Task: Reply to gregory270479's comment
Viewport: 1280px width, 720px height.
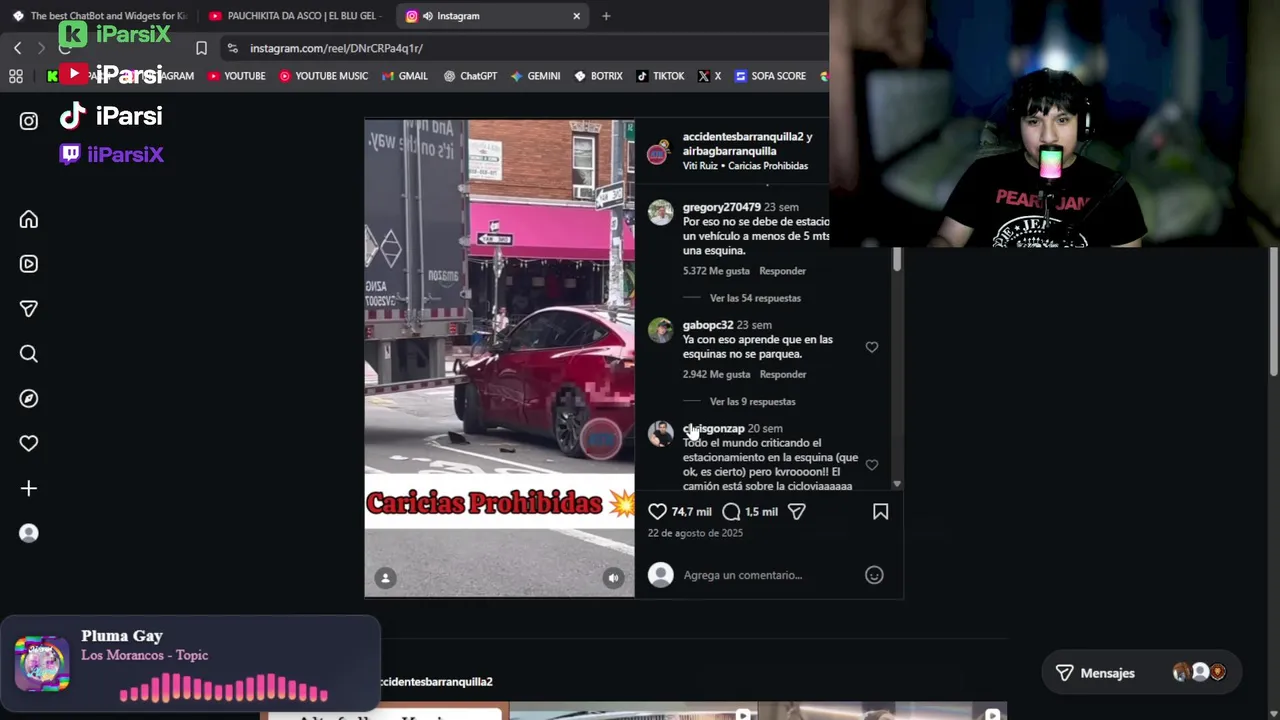Action: click(x=782, y=271)
